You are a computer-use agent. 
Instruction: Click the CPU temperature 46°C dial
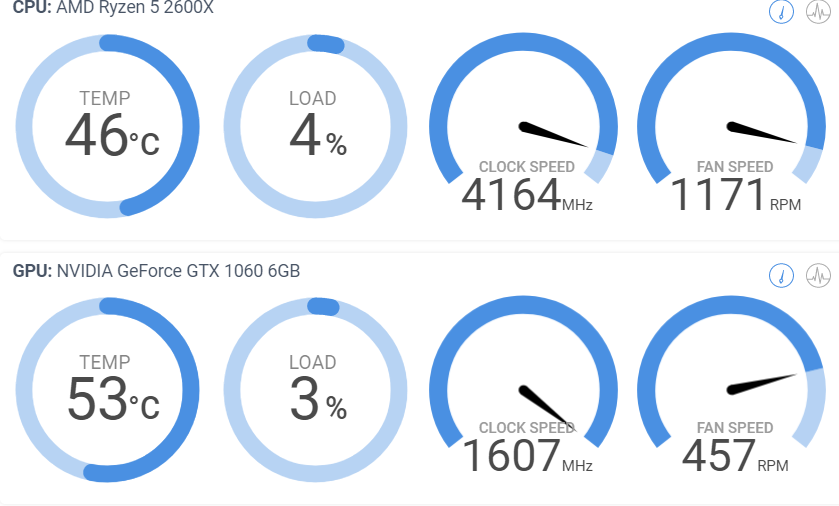coord(108,126)
